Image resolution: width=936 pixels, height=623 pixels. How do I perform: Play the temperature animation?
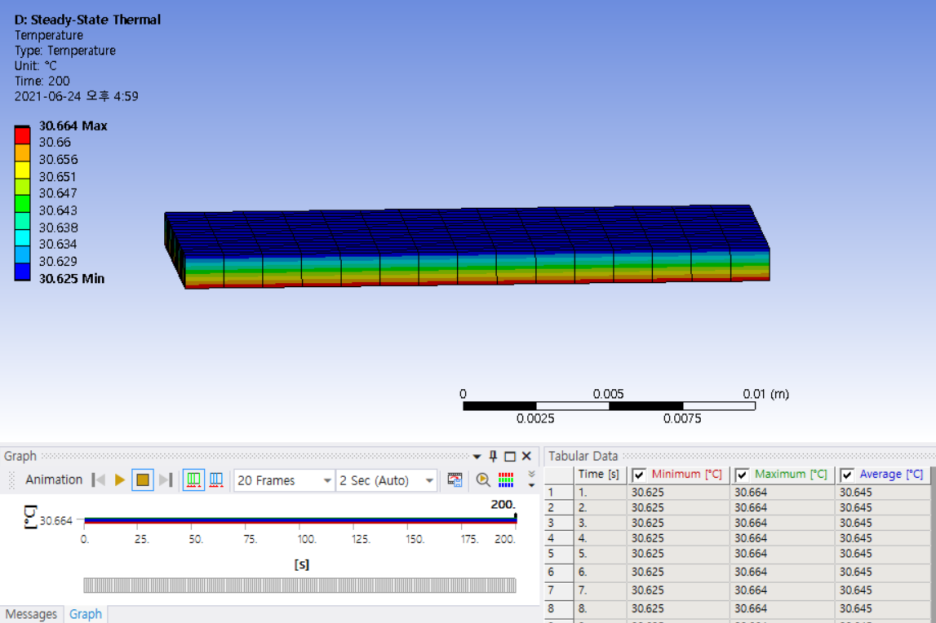119,480
